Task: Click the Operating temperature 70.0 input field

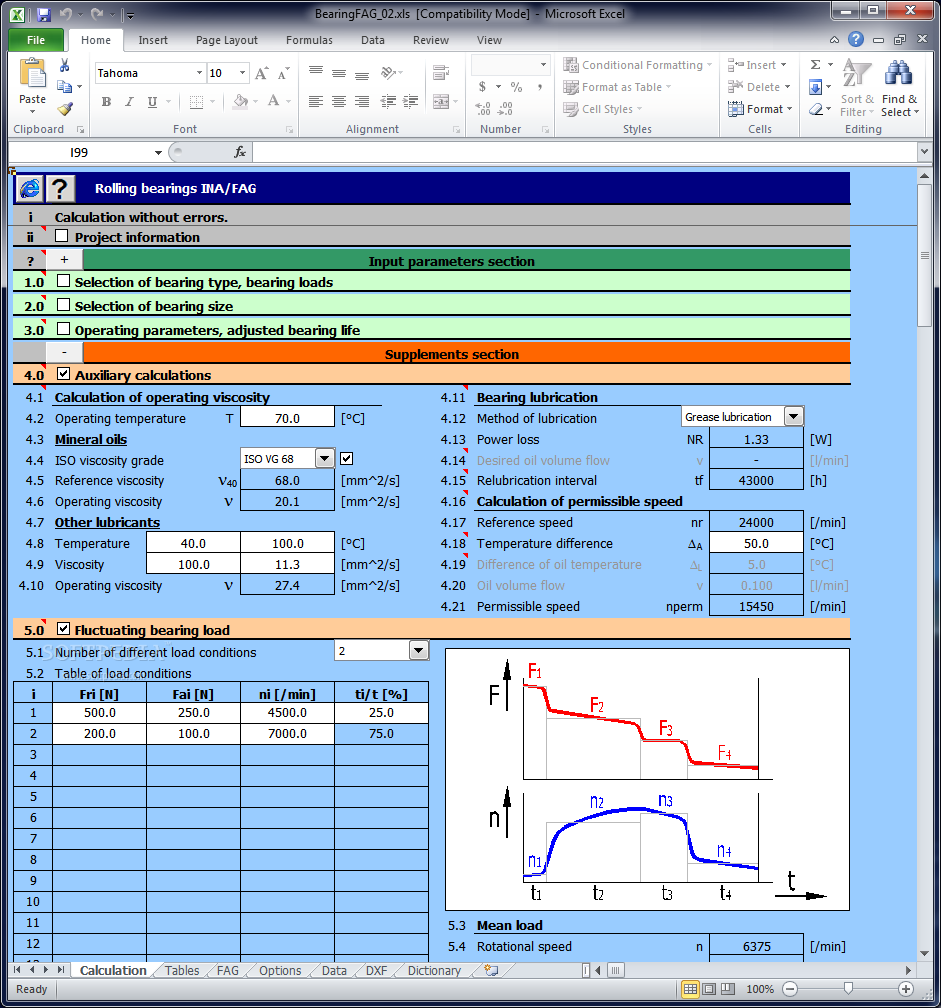Action: [287, 418]
